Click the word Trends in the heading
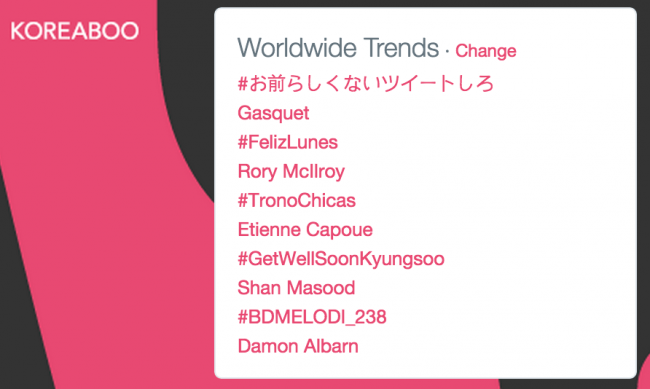Screen dimensions: 650x389 tap(401, 48)
